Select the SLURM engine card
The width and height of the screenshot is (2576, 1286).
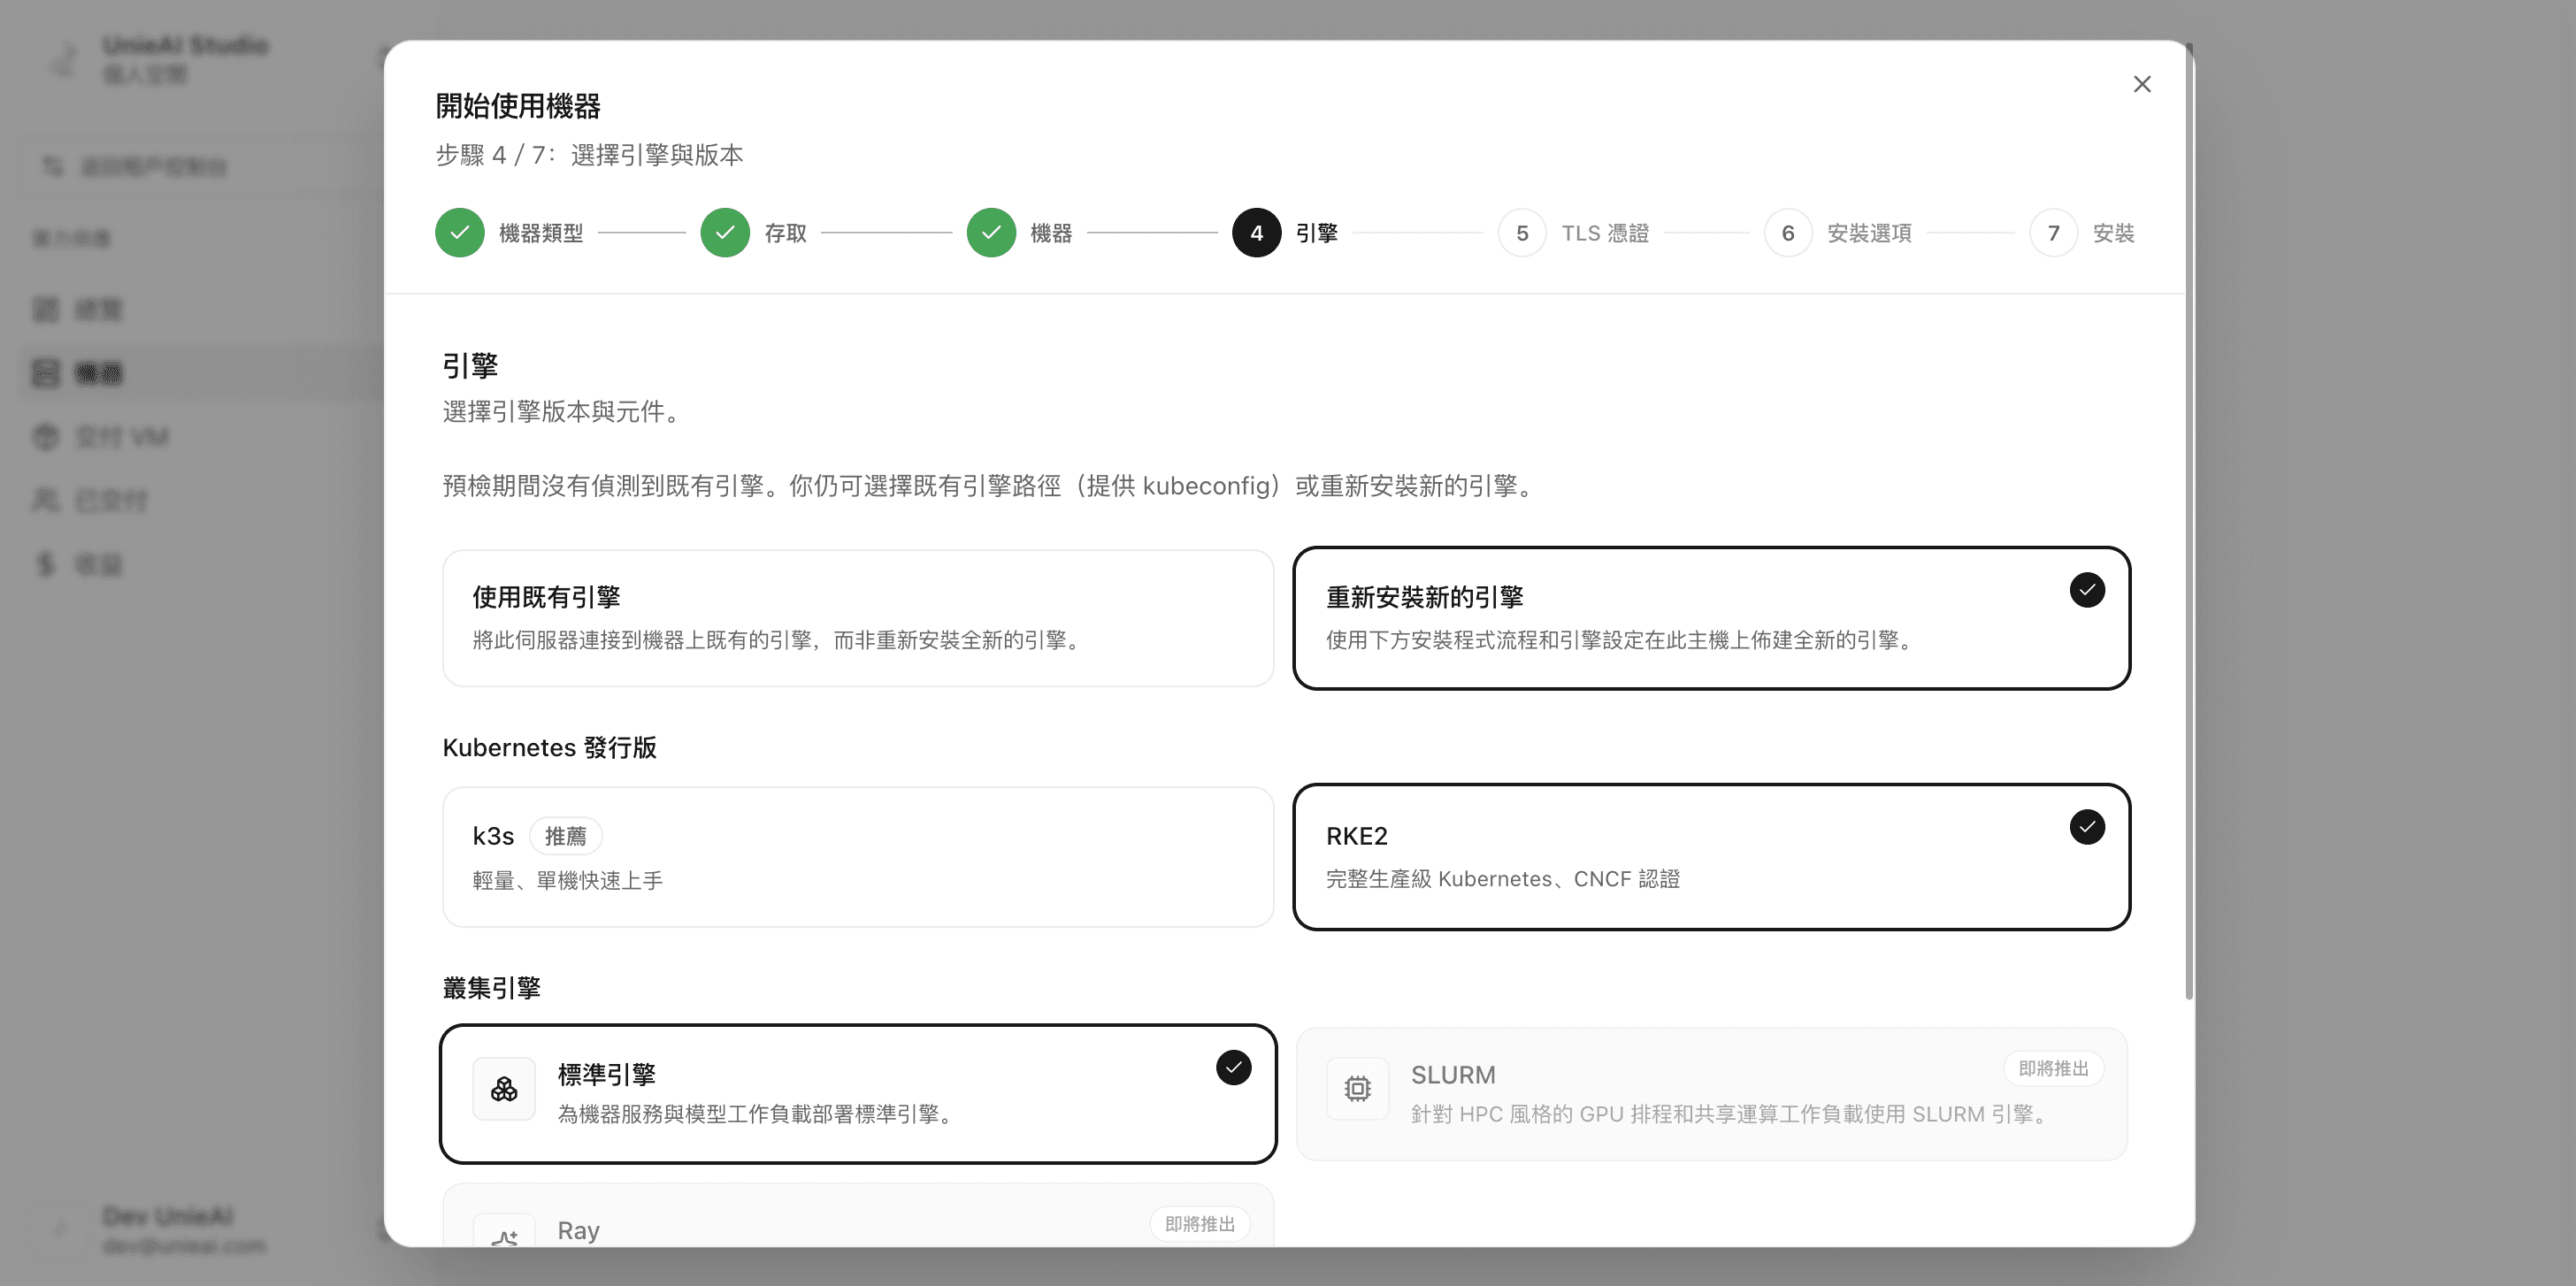coord(1711,1094)
